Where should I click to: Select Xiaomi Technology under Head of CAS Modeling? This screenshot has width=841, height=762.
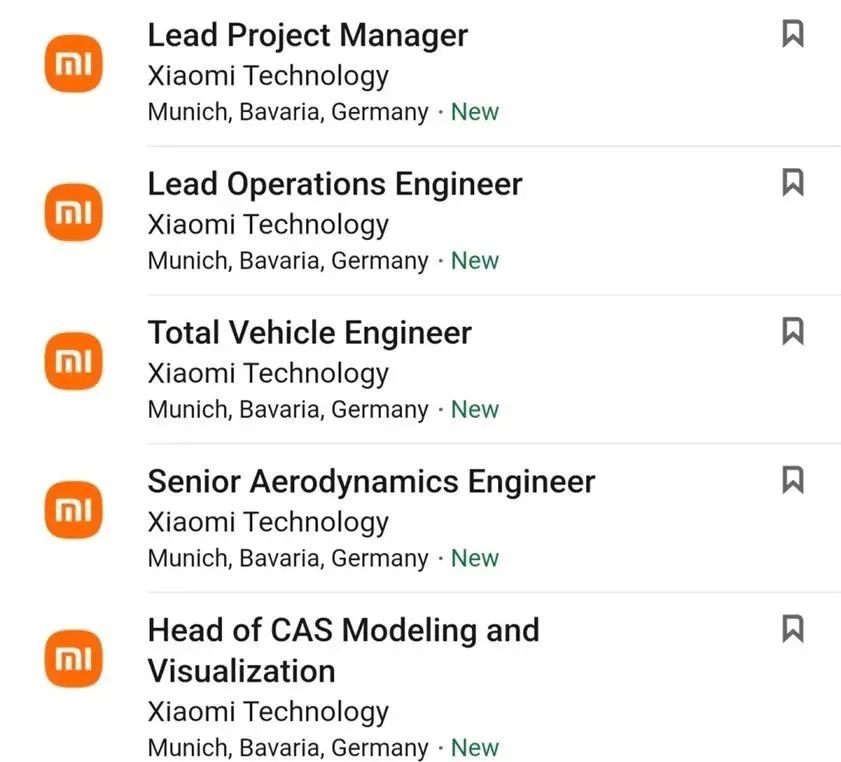click(x=268, y=713)
